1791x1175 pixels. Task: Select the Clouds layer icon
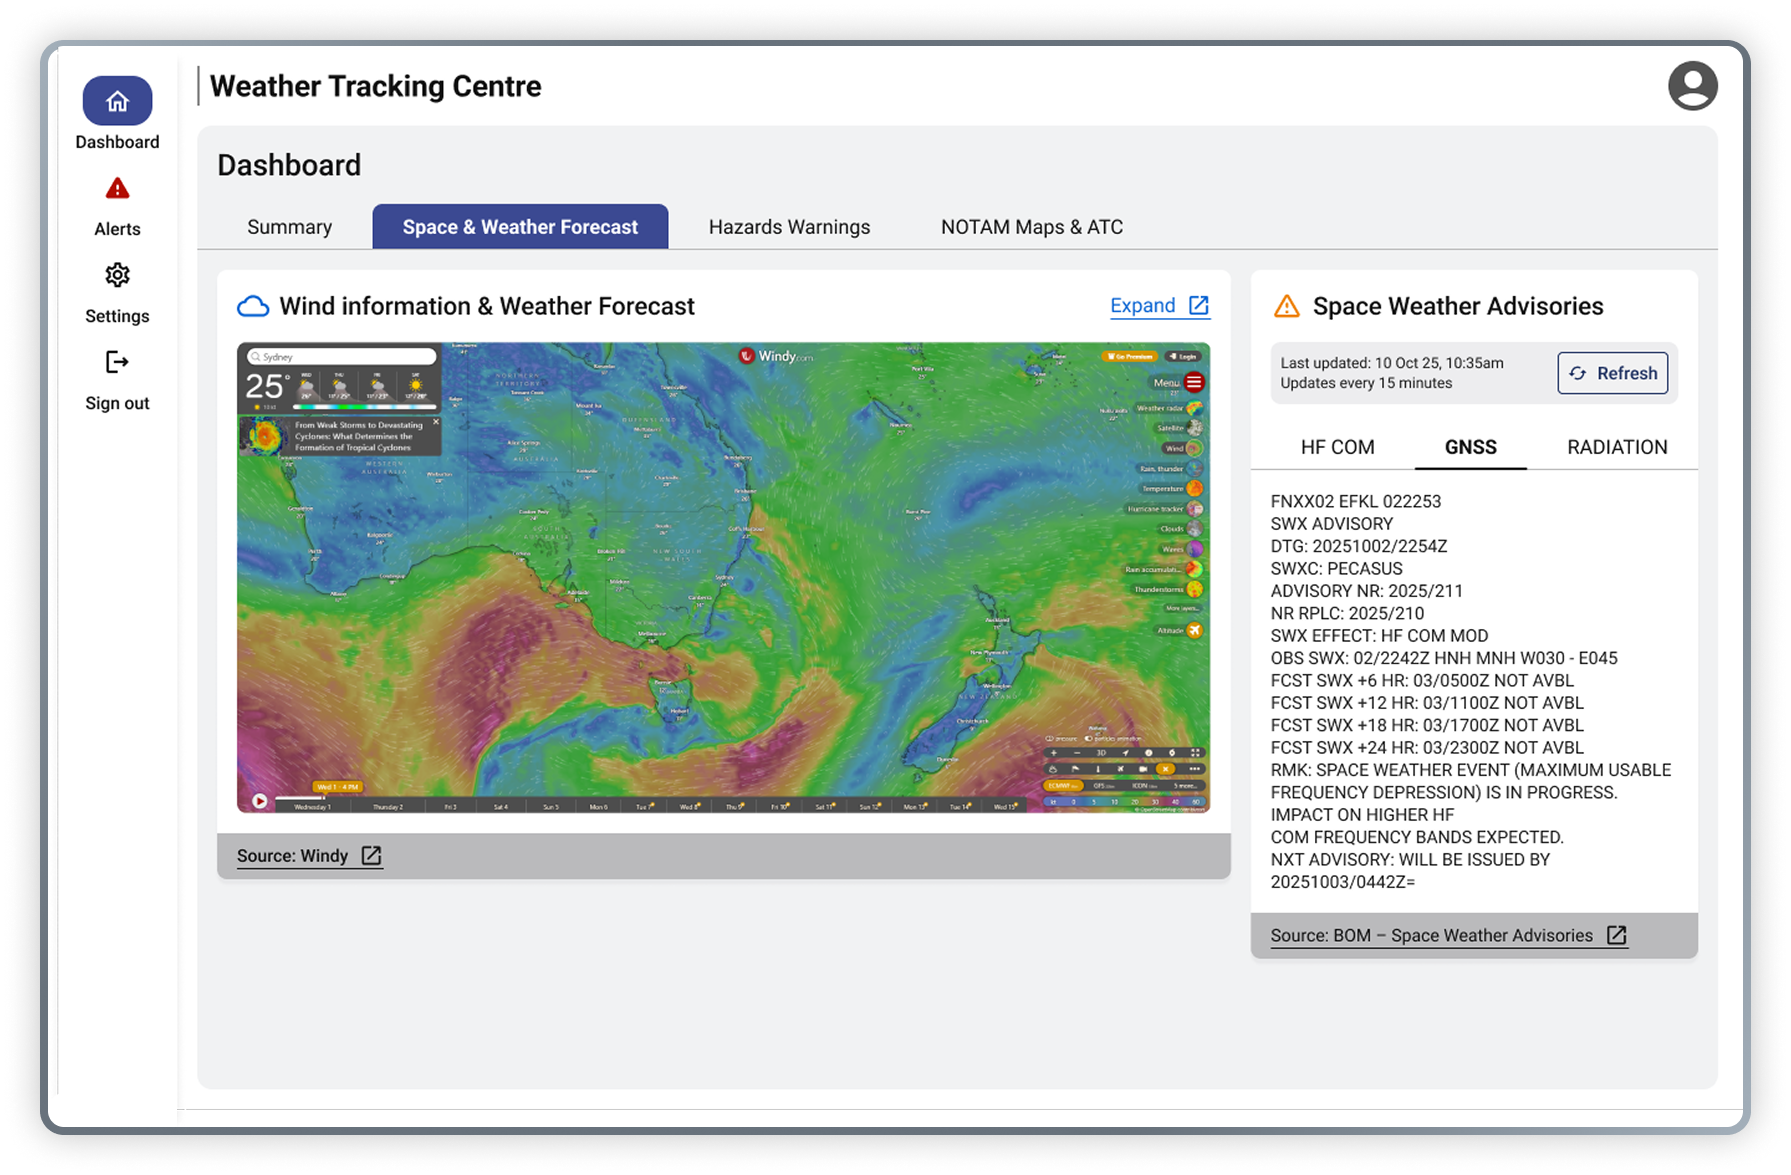1194,529
